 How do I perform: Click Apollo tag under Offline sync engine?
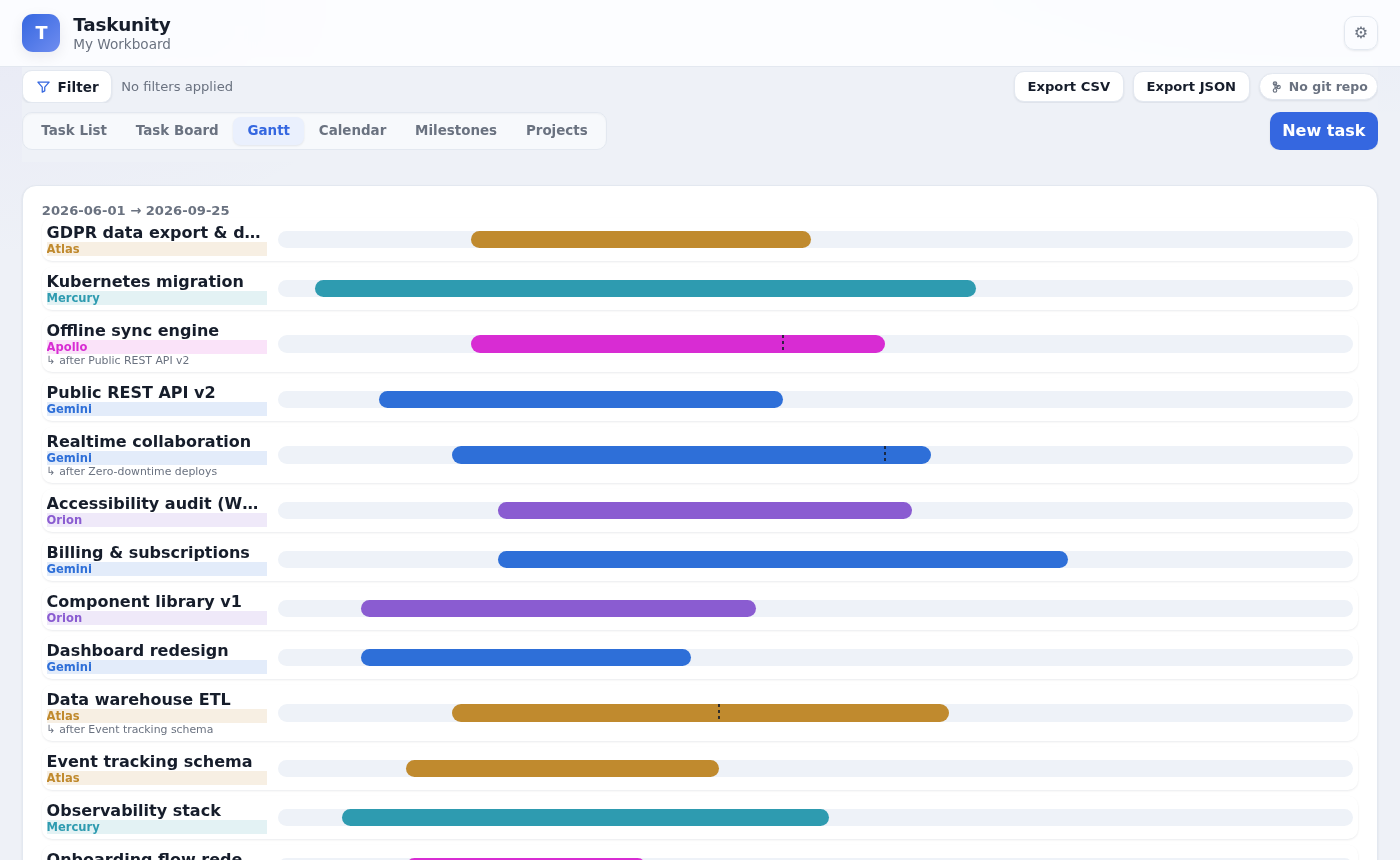point(156,347)
